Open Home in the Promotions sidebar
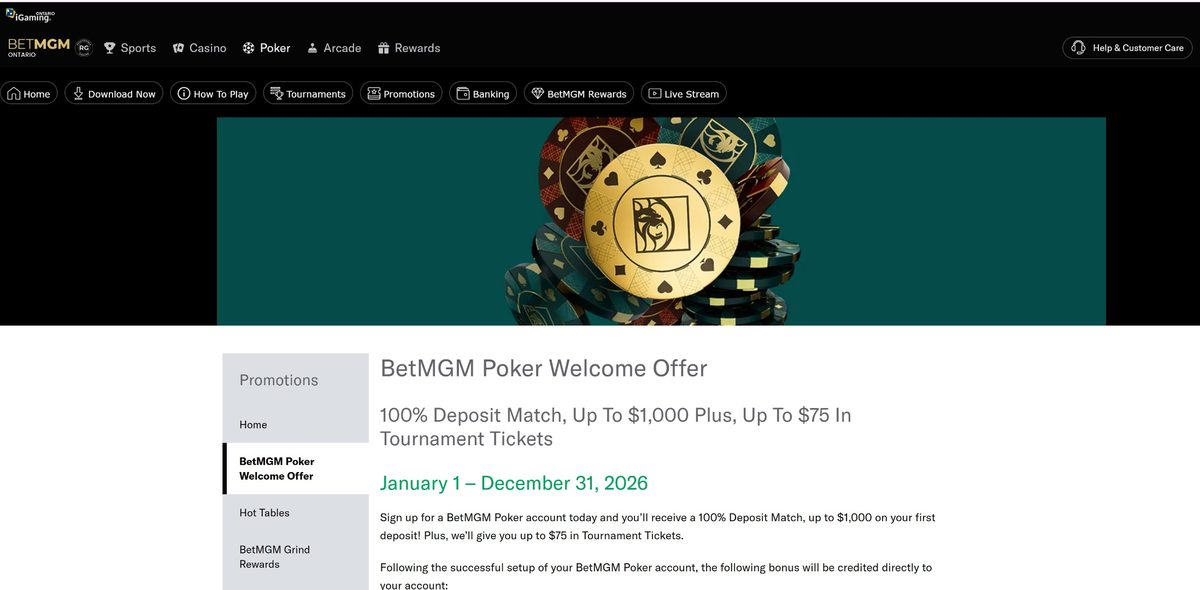This screenshot has height=590, width=1200. pyautogui.click(x=252, y=424)
